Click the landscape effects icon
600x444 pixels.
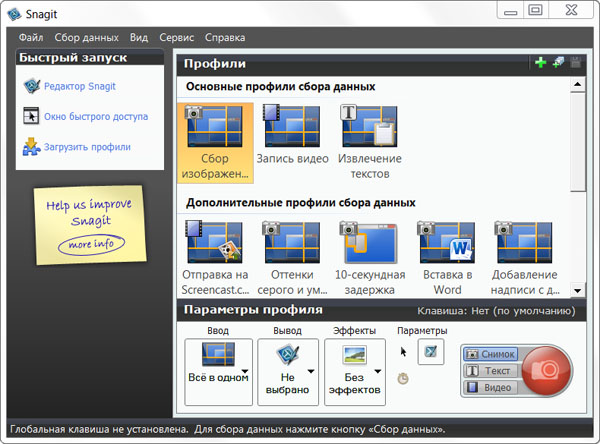(354, 354)
